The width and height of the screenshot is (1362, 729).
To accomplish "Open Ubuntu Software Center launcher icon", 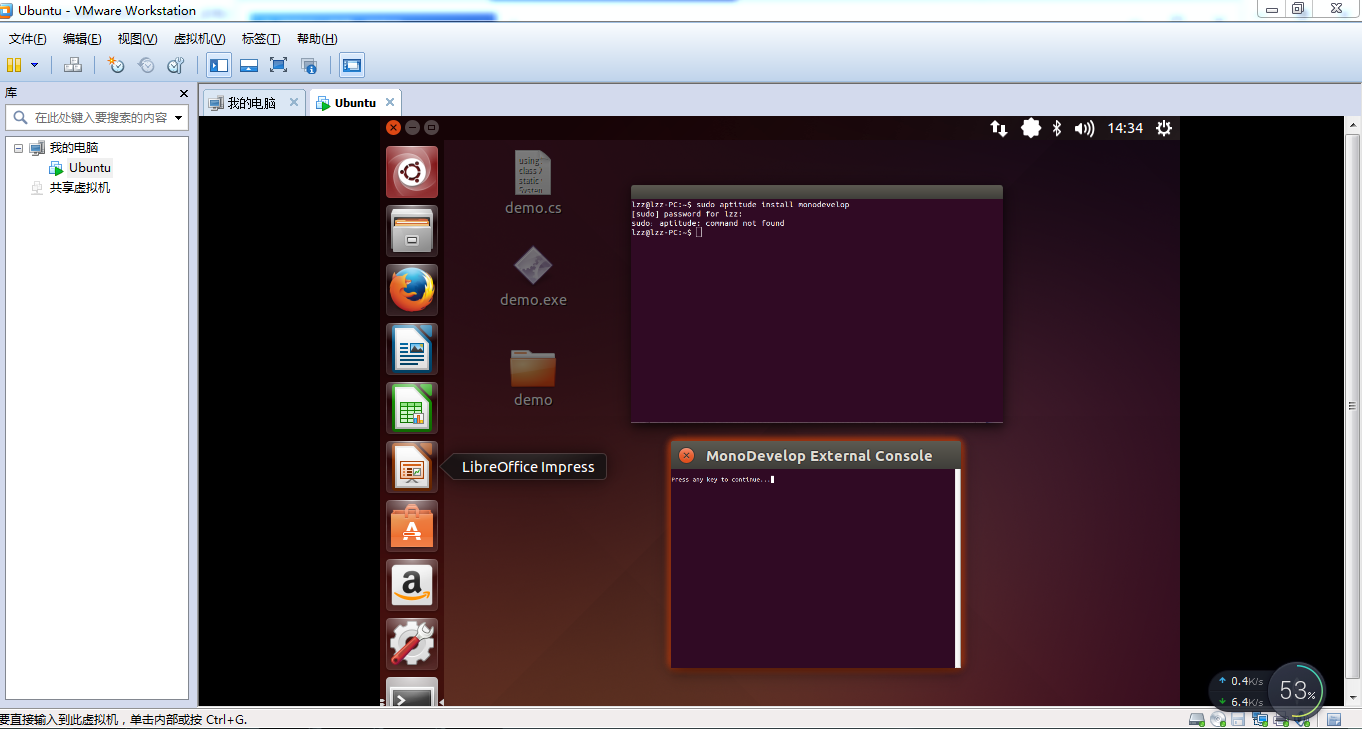I will (412, 526).
